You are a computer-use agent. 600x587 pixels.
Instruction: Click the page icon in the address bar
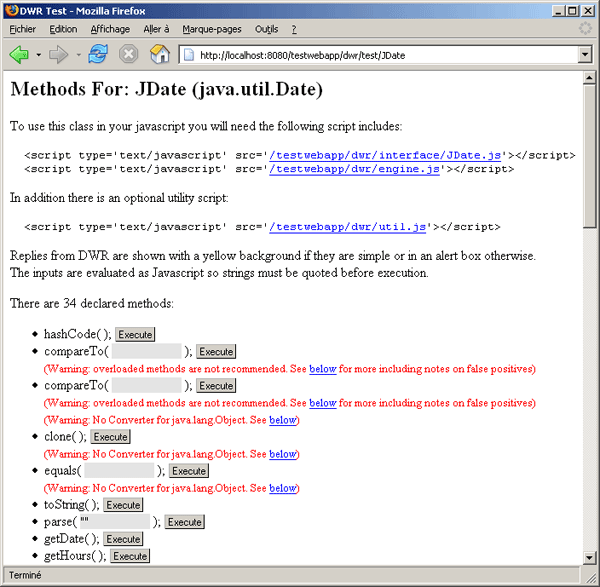click(190, 54)
